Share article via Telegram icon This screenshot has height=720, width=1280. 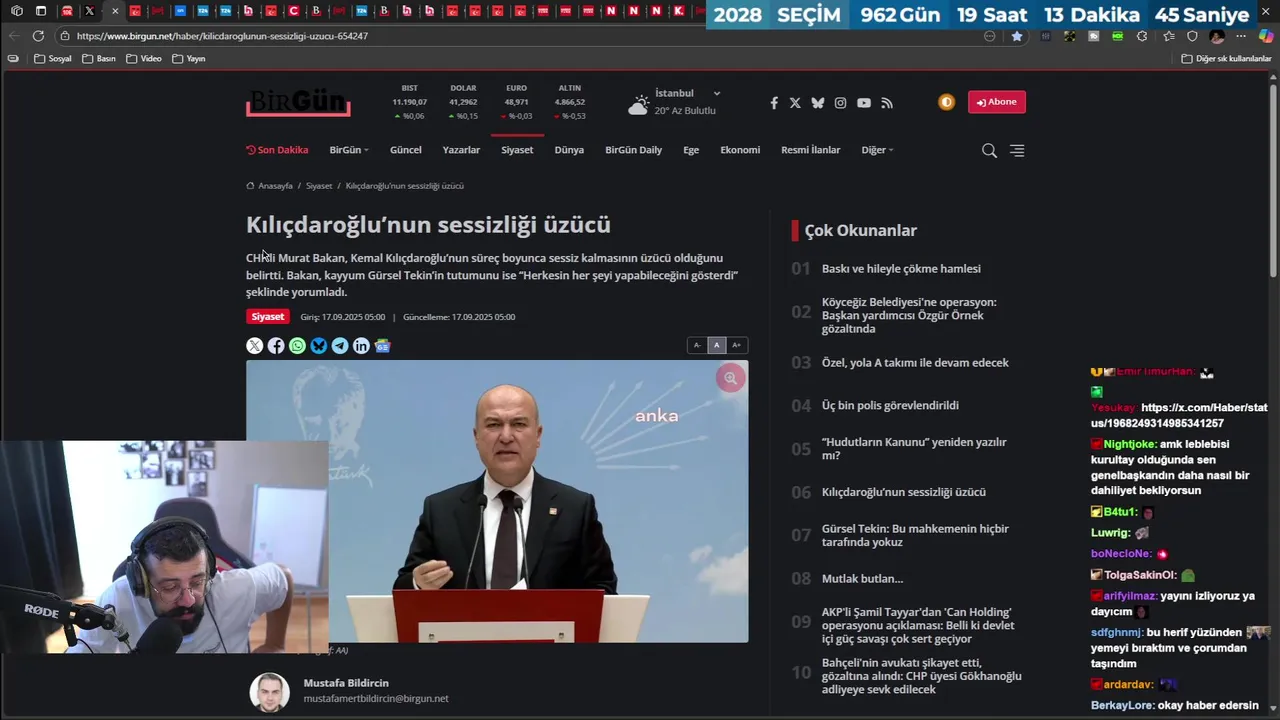tap(340, 346)
